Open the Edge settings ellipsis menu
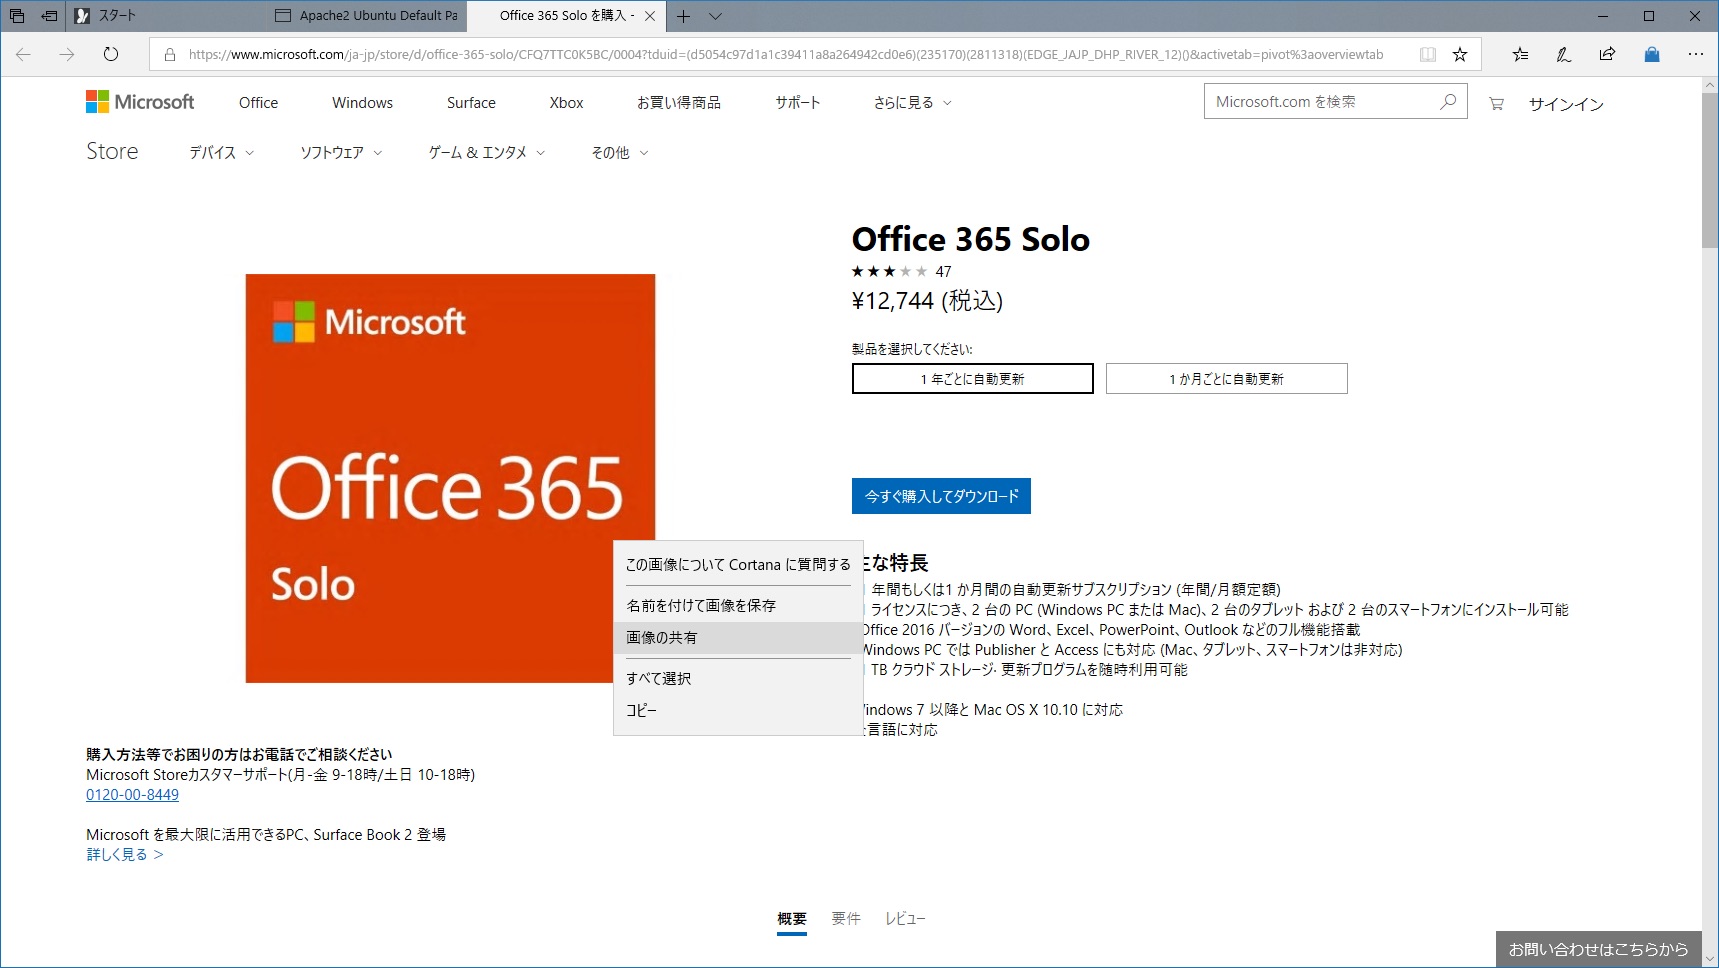1719x968 pixels. (1695, 55)
